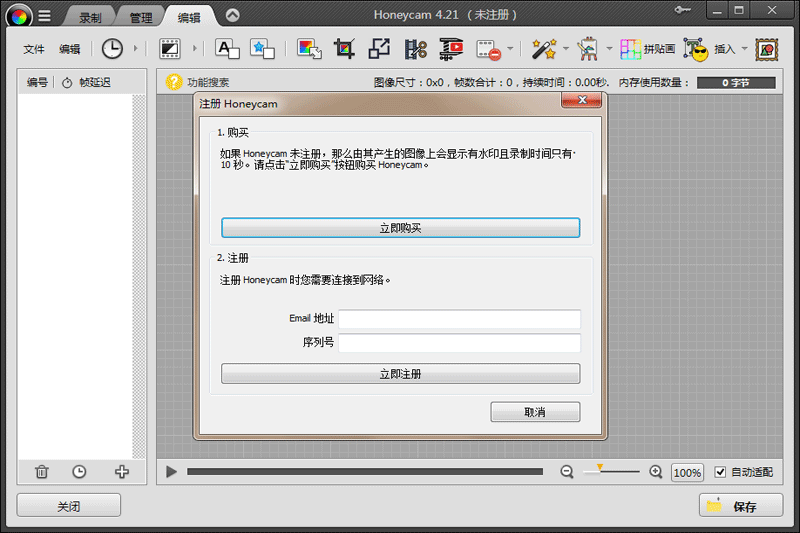
Task: Click the 取消 button in dialog
Action: click(x=535, y=412)
